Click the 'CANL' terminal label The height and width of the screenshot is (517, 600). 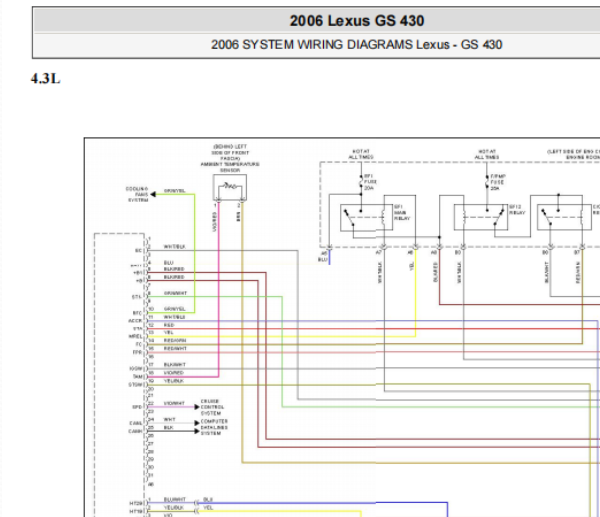136,423
